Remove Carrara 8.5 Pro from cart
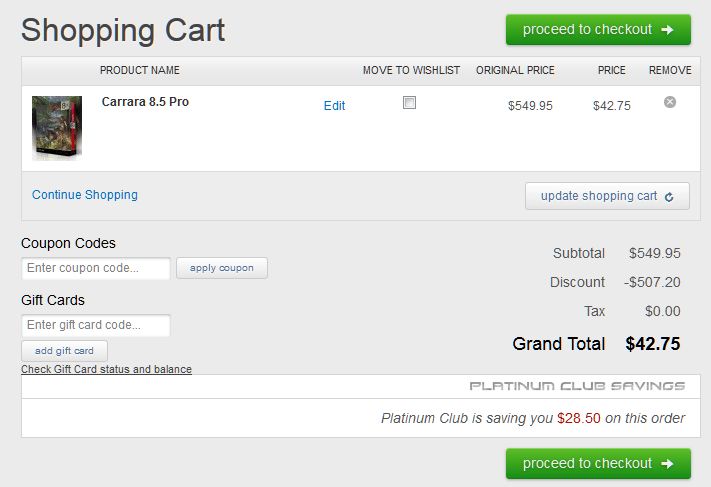 (670, 102)
